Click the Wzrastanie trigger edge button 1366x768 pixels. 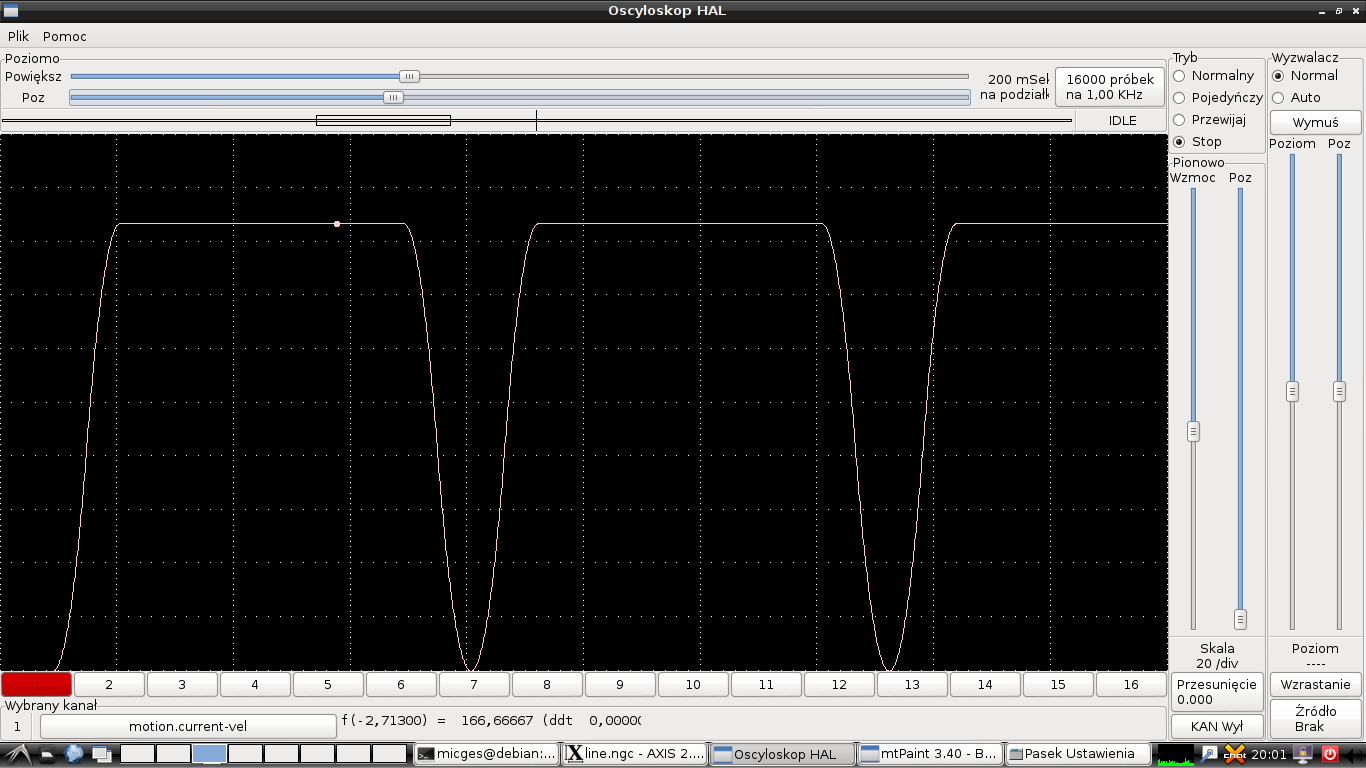click(1316, 685)
